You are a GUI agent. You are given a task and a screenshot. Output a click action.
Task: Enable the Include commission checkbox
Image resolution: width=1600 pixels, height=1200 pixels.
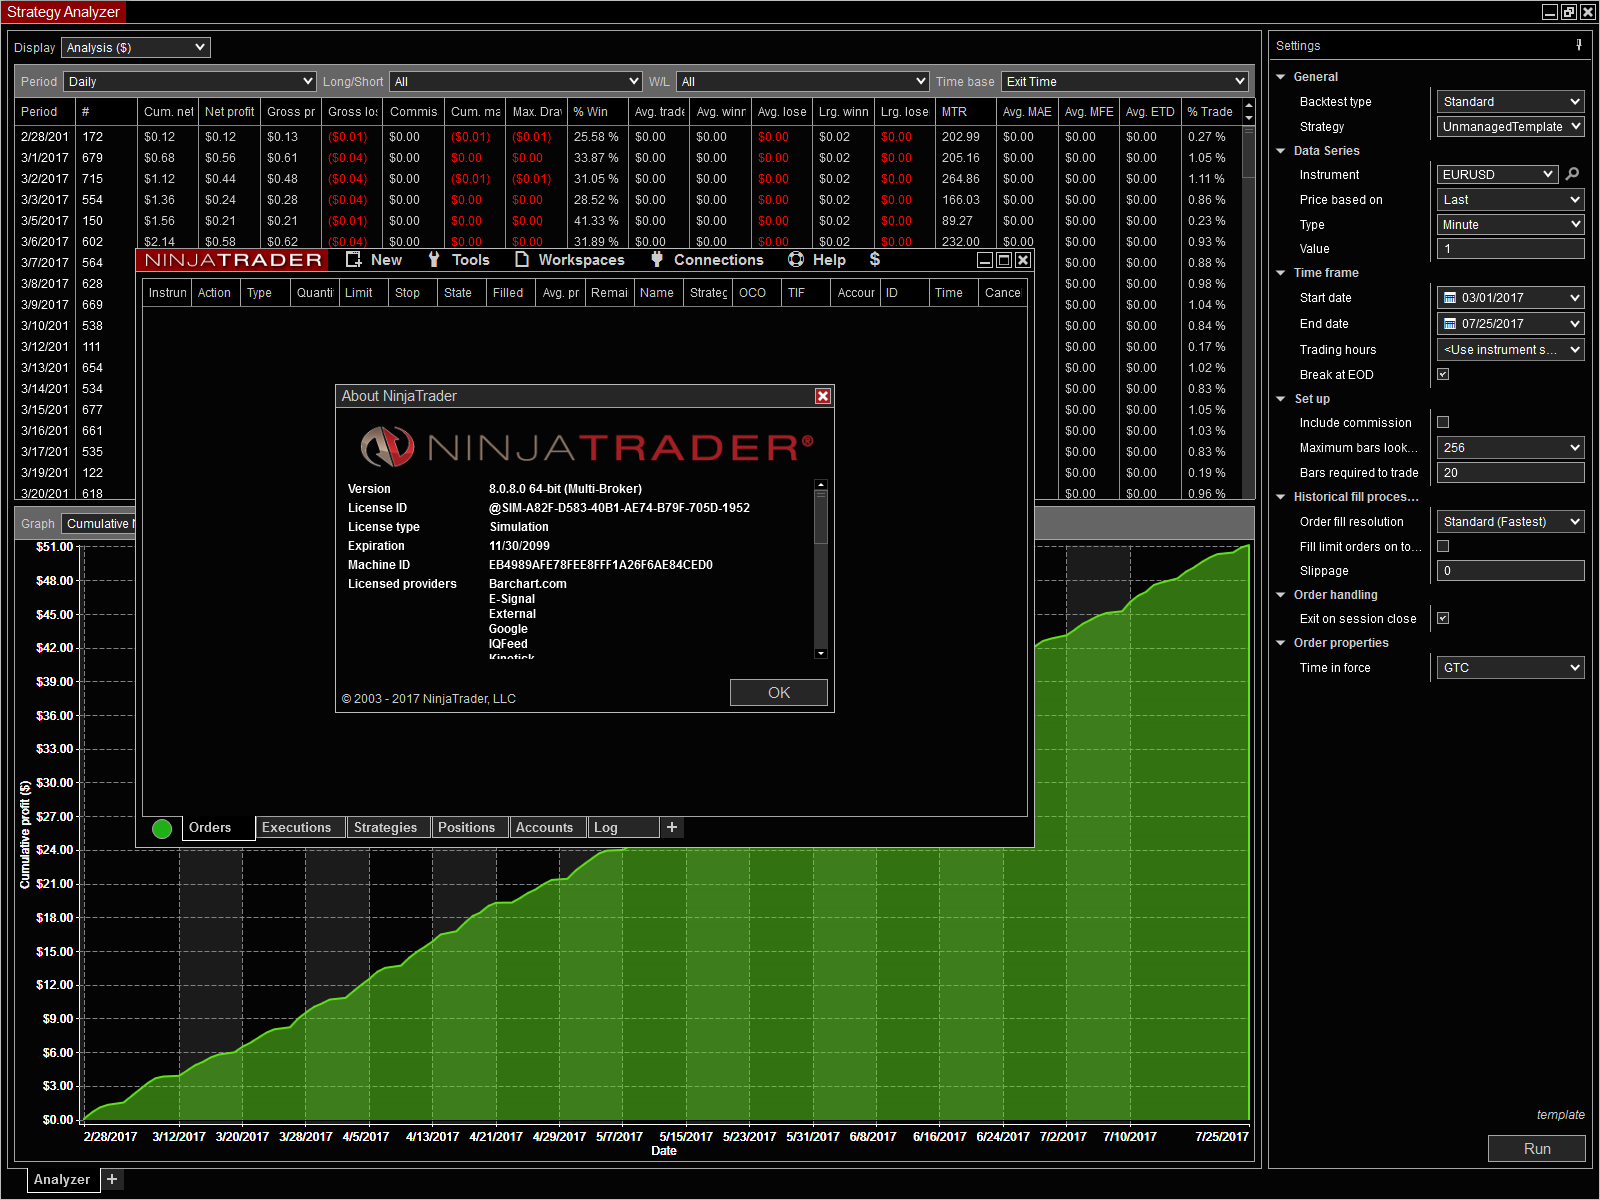1443,422
